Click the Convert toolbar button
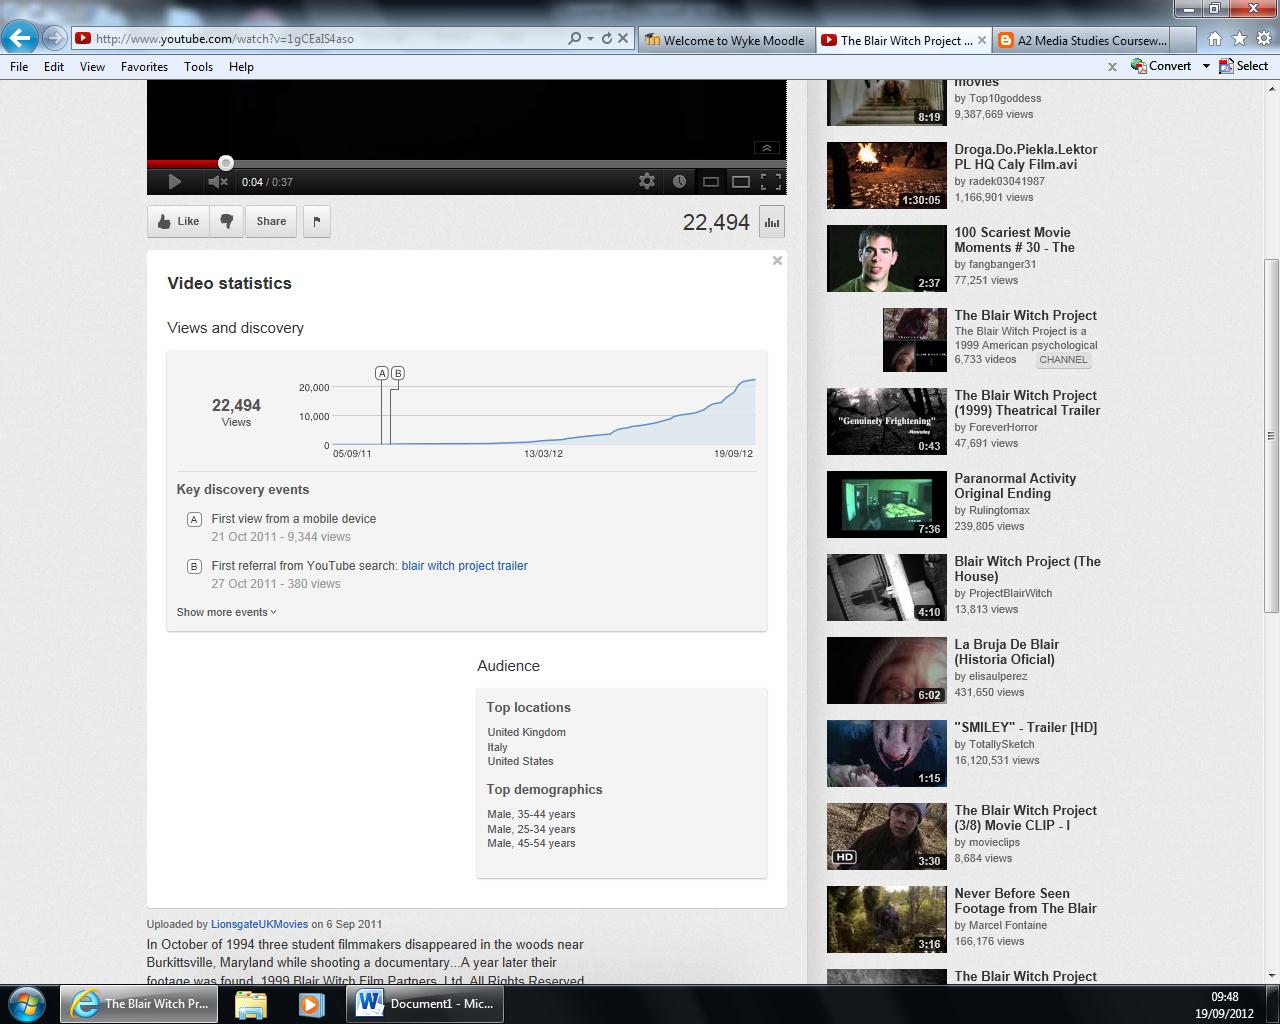Viewport: 1280px width, 1024px height. [1161, 66]
